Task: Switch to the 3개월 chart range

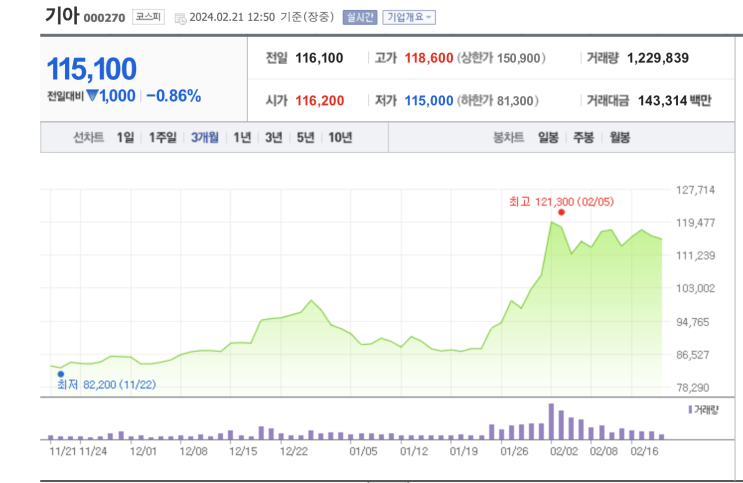Action: [x=205, y=137]
